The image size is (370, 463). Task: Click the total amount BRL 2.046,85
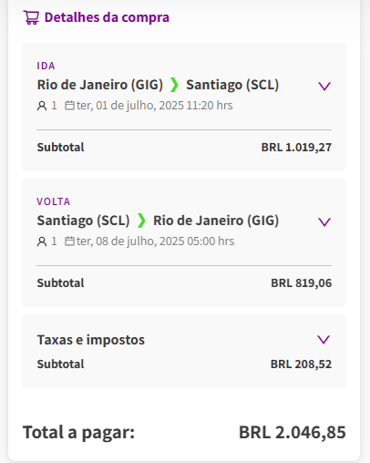(292, 432)
